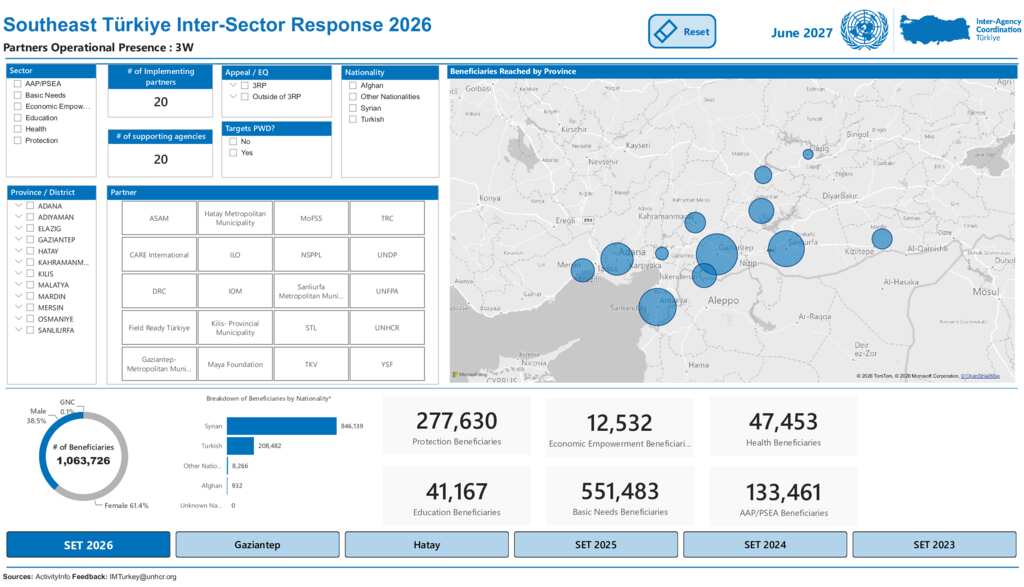This screenshot has width=1024, height=587.
Task: Click the United Nations emblem logo
Action: tap(864, 30)
